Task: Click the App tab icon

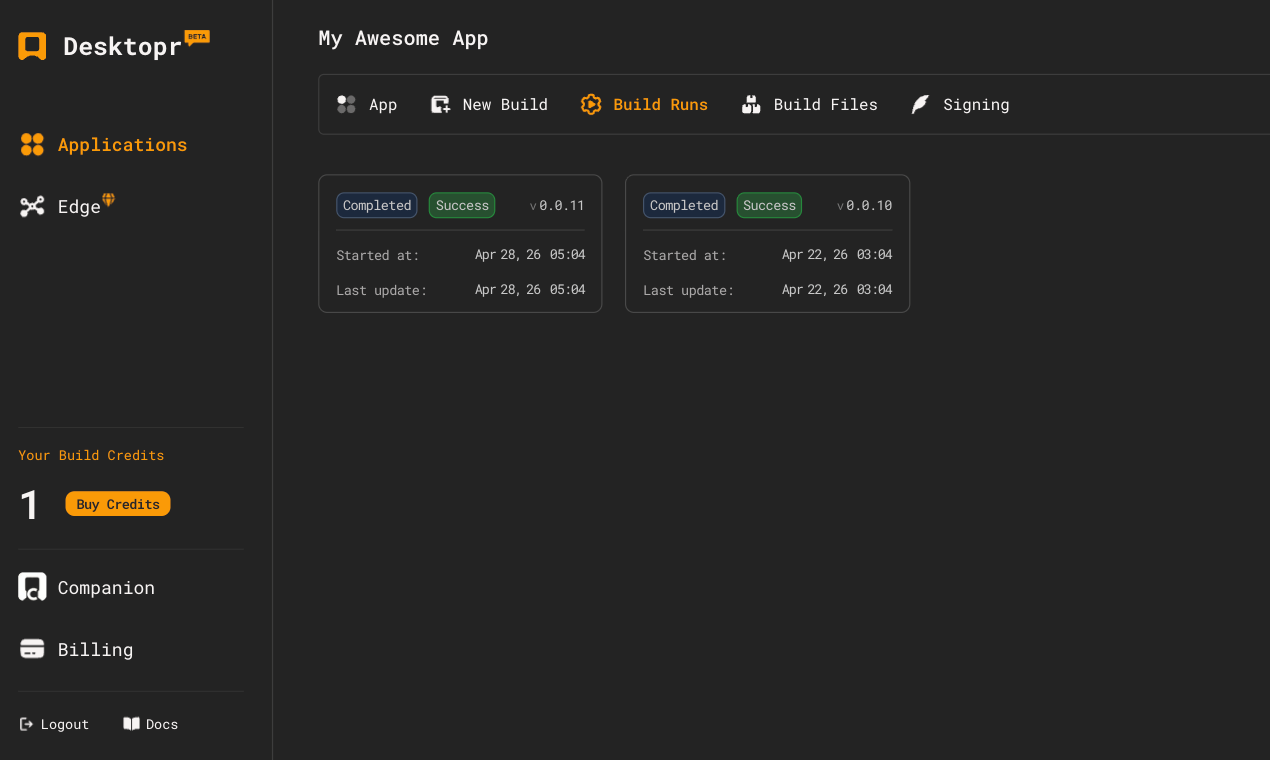Action: click(346, 104)
